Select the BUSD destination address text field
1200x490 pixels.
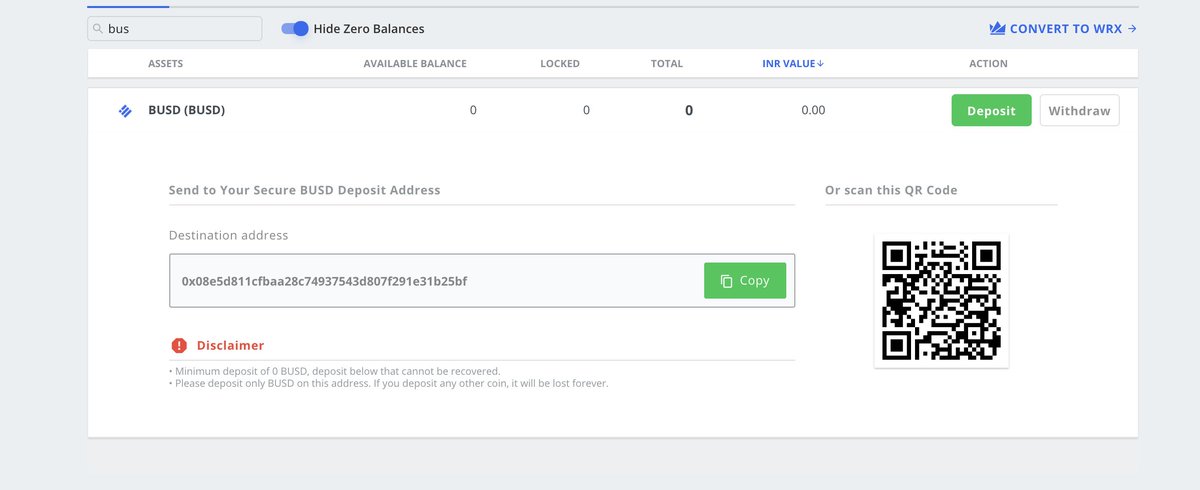click(x=483, y=280)
